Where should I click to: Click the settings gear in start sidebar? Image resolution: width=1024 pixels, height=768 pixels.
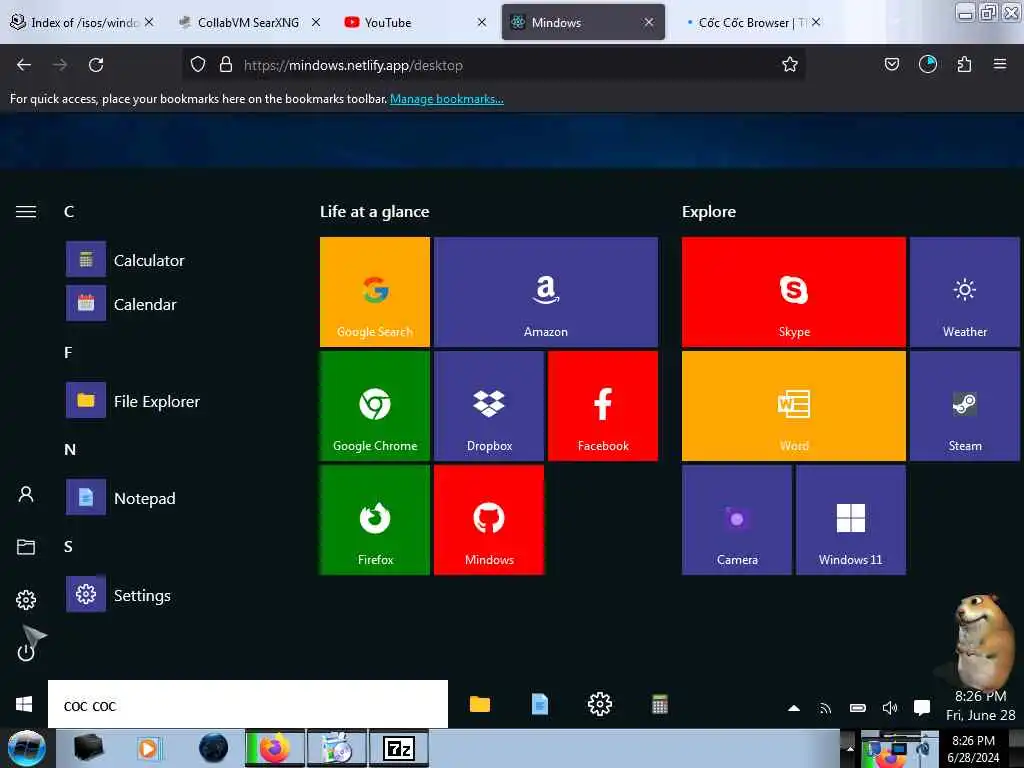click(26, 600)
